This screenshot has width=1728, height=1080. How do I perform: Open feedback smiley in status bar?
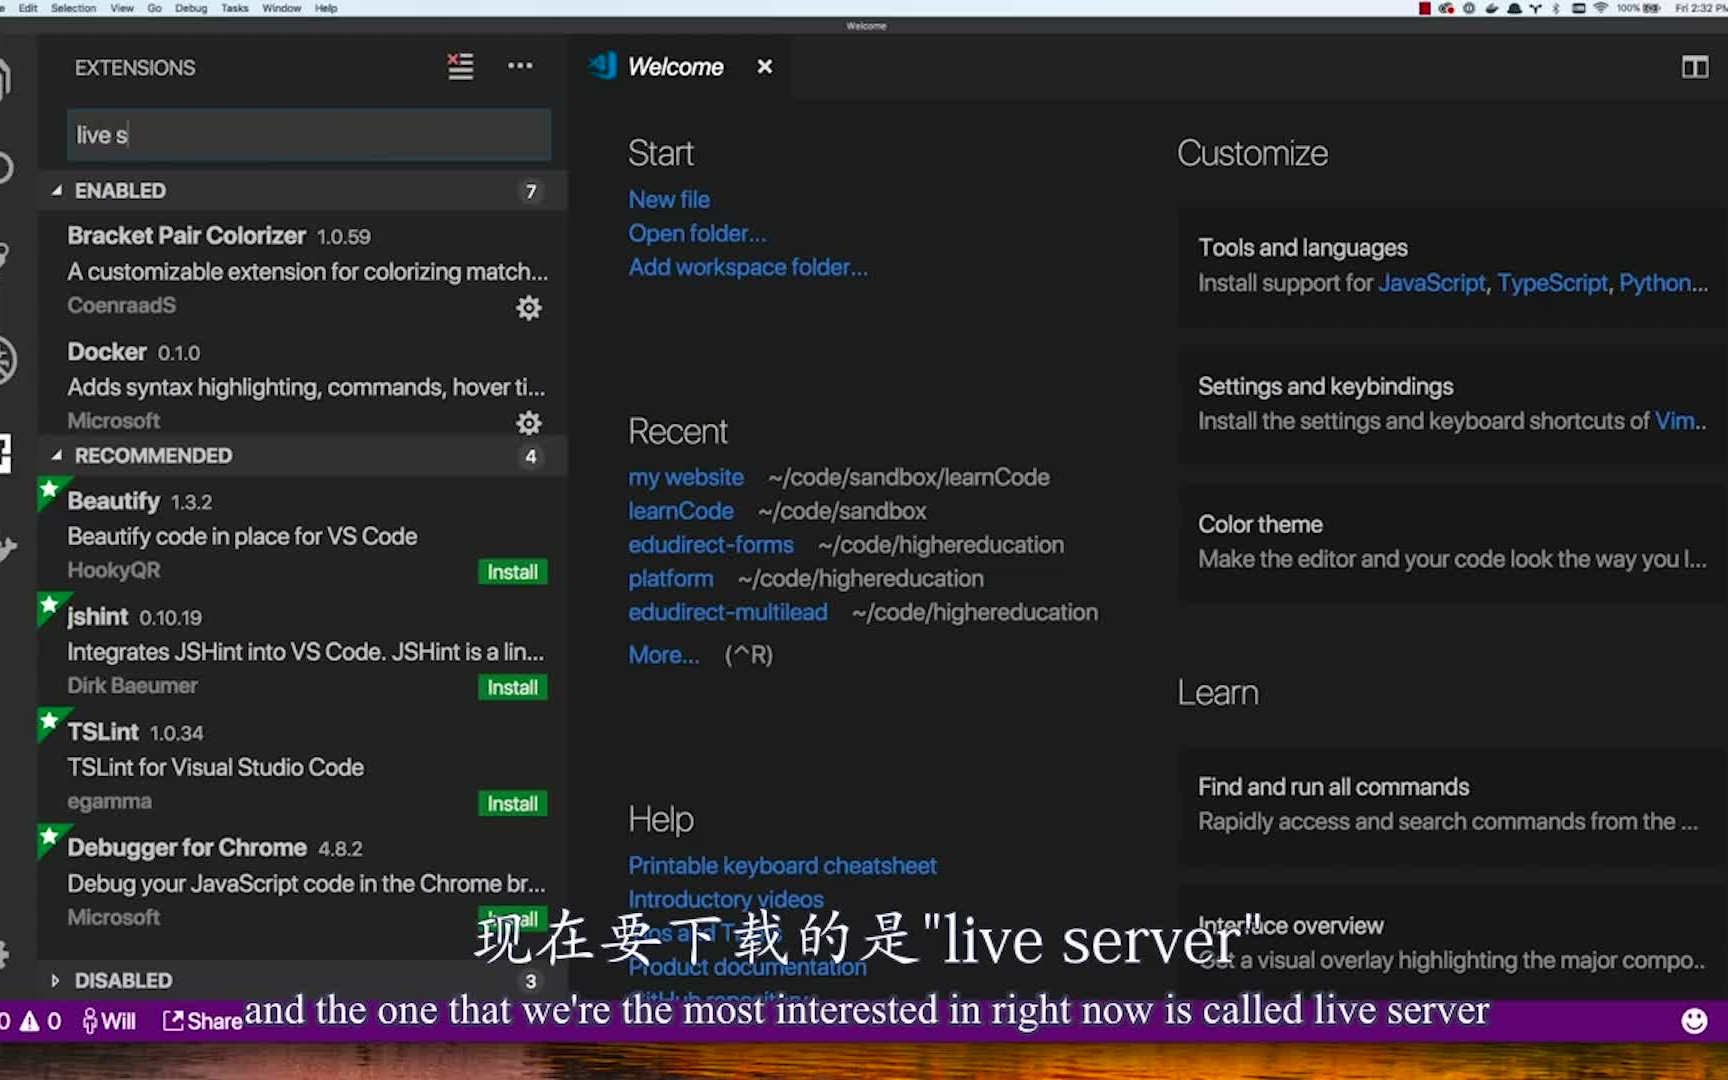click(x=1694, y=1021)
